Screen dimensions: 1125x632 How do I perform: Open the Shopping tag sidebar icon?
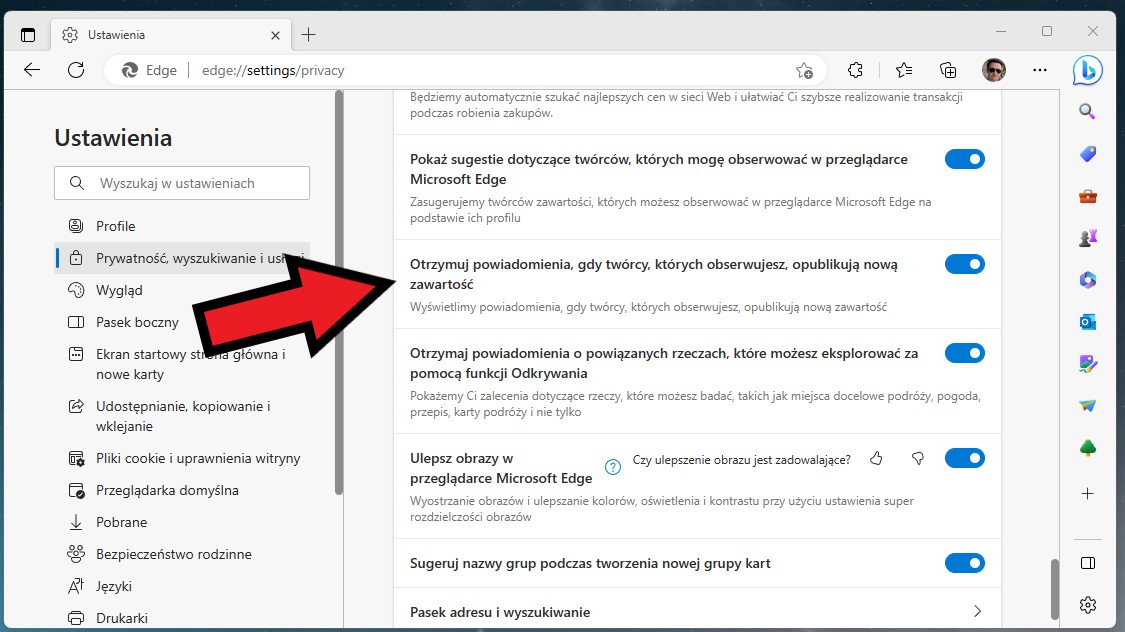[1088, 154]
